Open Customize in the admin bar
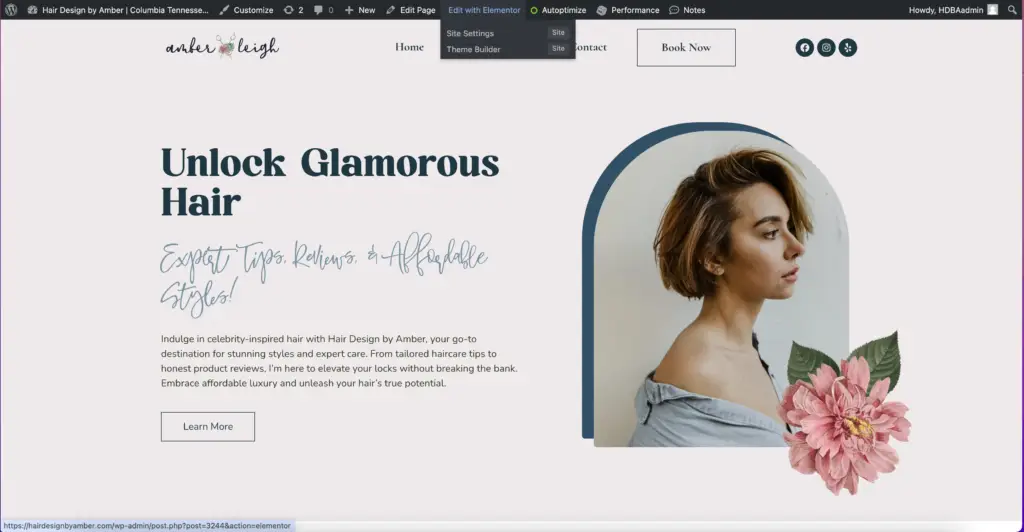The width and height of the screenshot is (1024, 532). pos(246,10)
